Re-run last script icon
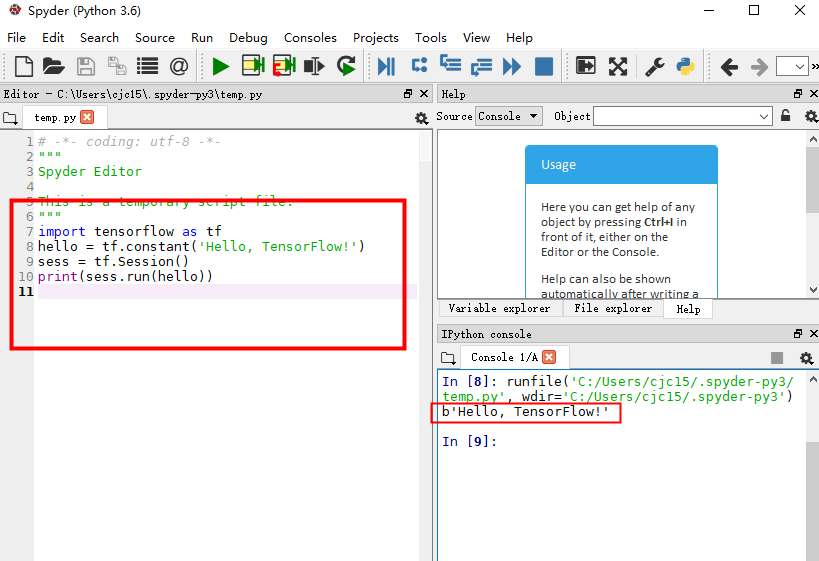This screenshot has width=819, height=561. click(346, 66)
